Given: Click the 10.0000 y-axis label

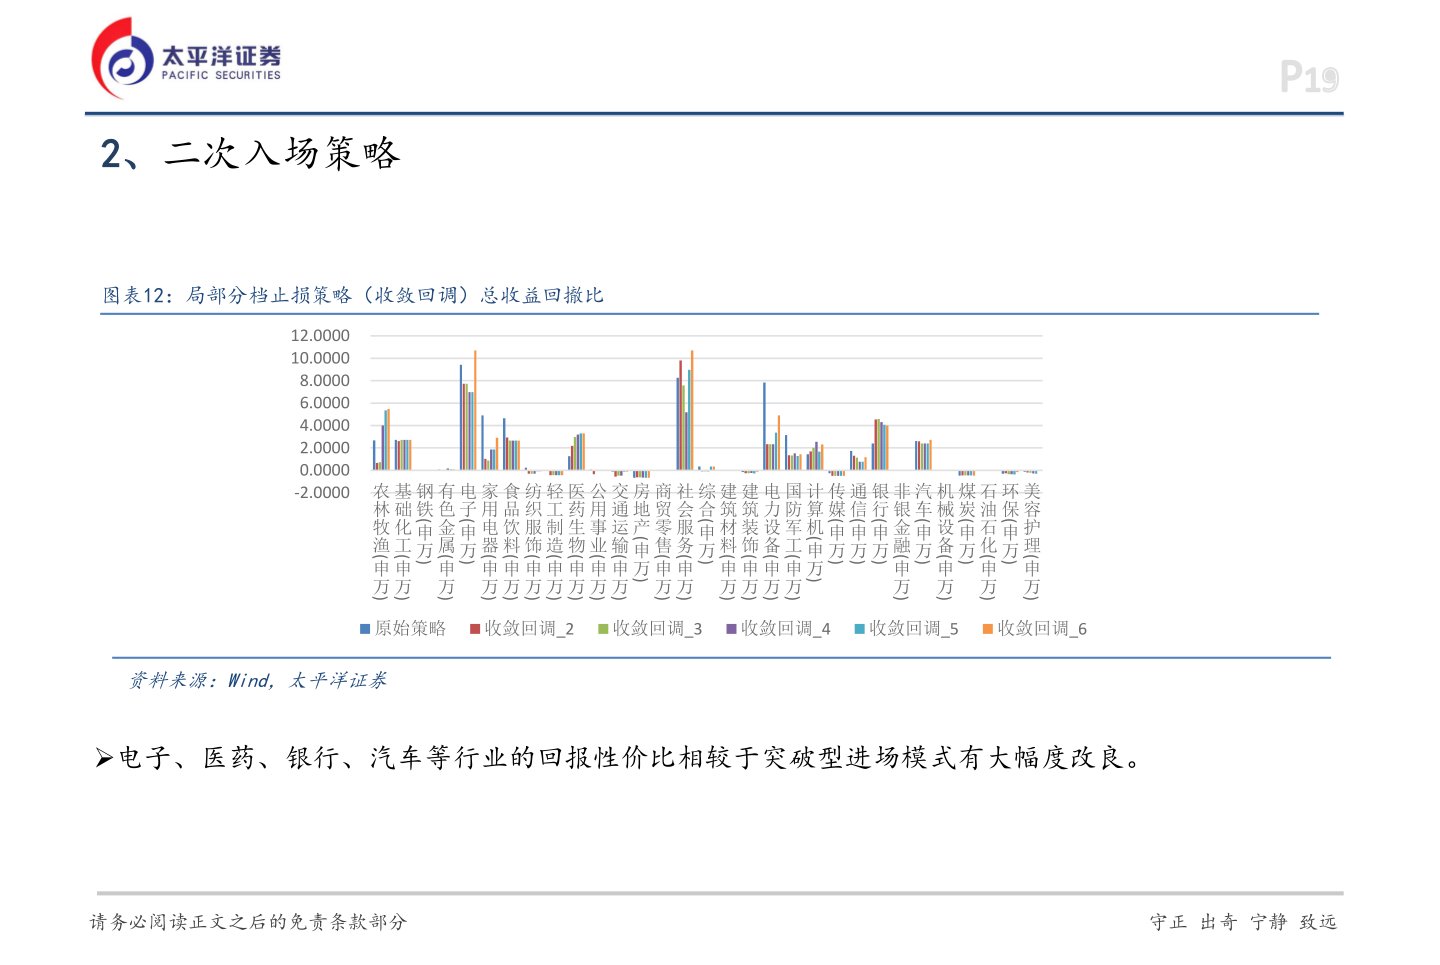Looking at the screenshot, I should tap(320, 358).
